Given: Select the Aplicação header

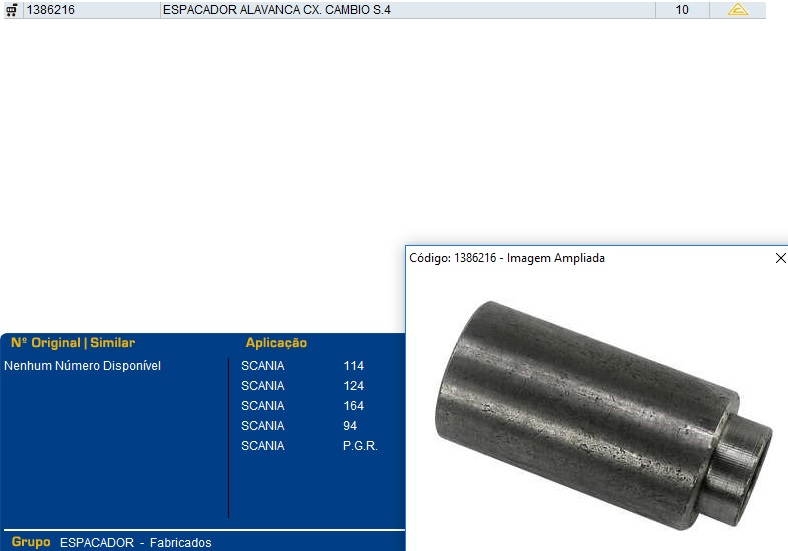Looking at the screenshot, I should 276,343.
